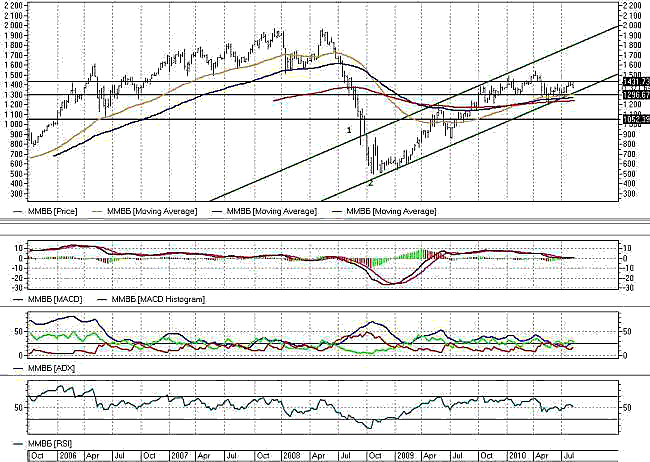Select the 1052.39 price tag on right axis

pos(636,119)
